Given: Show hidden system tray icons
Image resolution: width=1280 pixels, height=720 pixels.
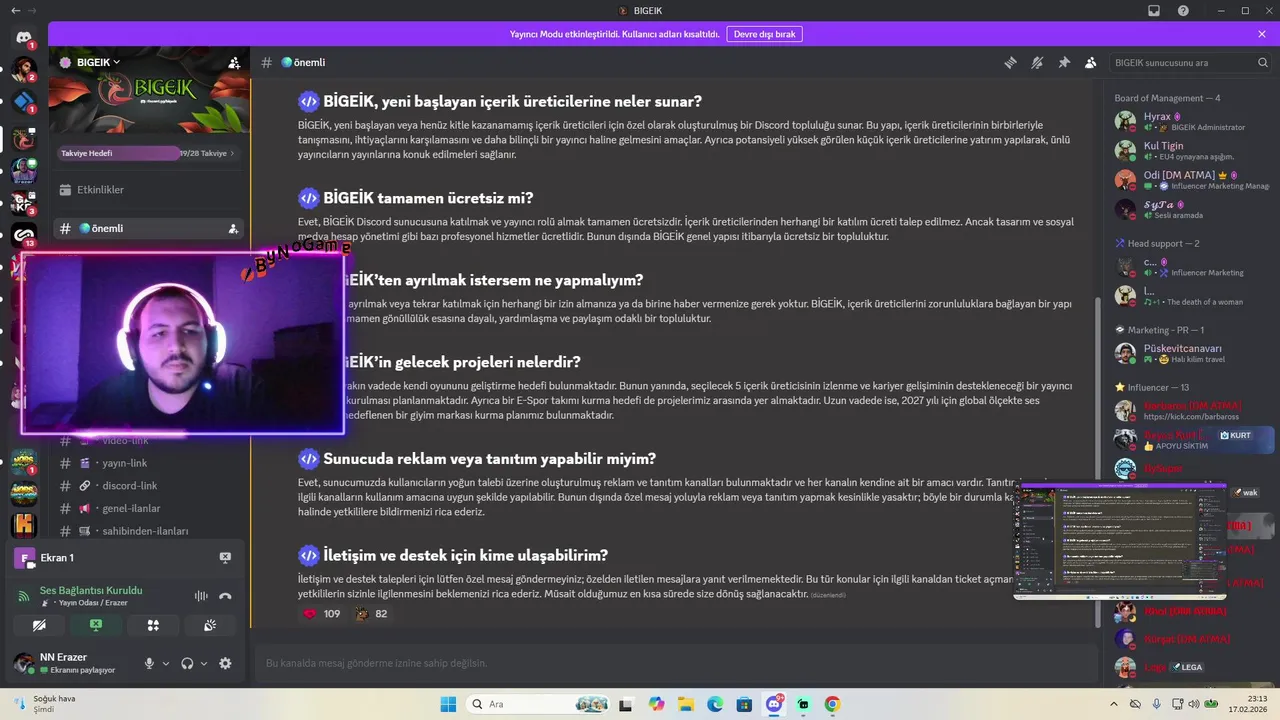Looking at the screenshot, I should (1114, 704).
